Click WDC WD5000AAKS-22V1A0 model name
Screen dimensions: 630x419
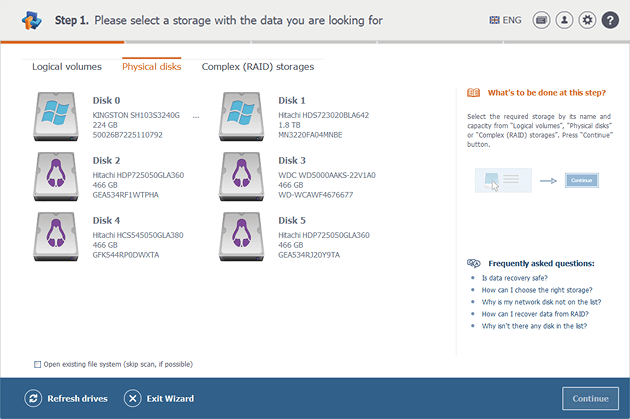pyautogui.click(x=327, y=175)
